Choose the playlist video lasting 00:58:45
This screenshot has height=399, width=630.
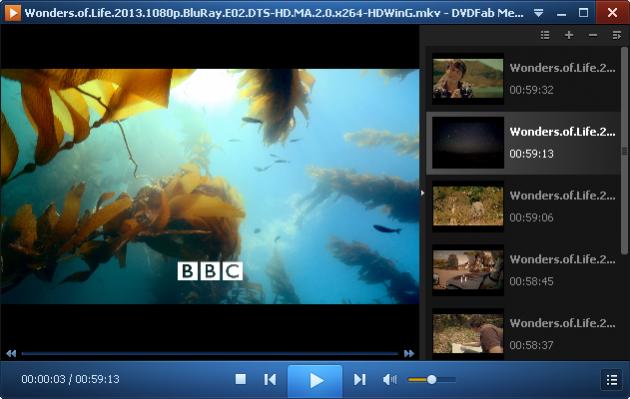pyautogui.click(x=524, y=270)
